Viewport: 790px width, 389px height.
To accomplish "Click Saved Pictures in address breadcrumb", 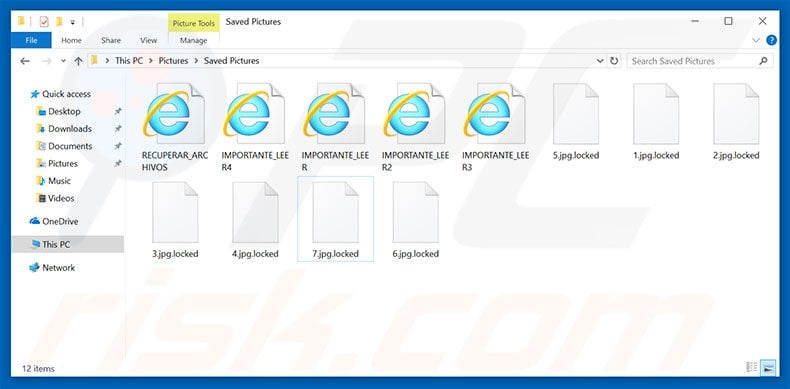I will pos(231,60).
